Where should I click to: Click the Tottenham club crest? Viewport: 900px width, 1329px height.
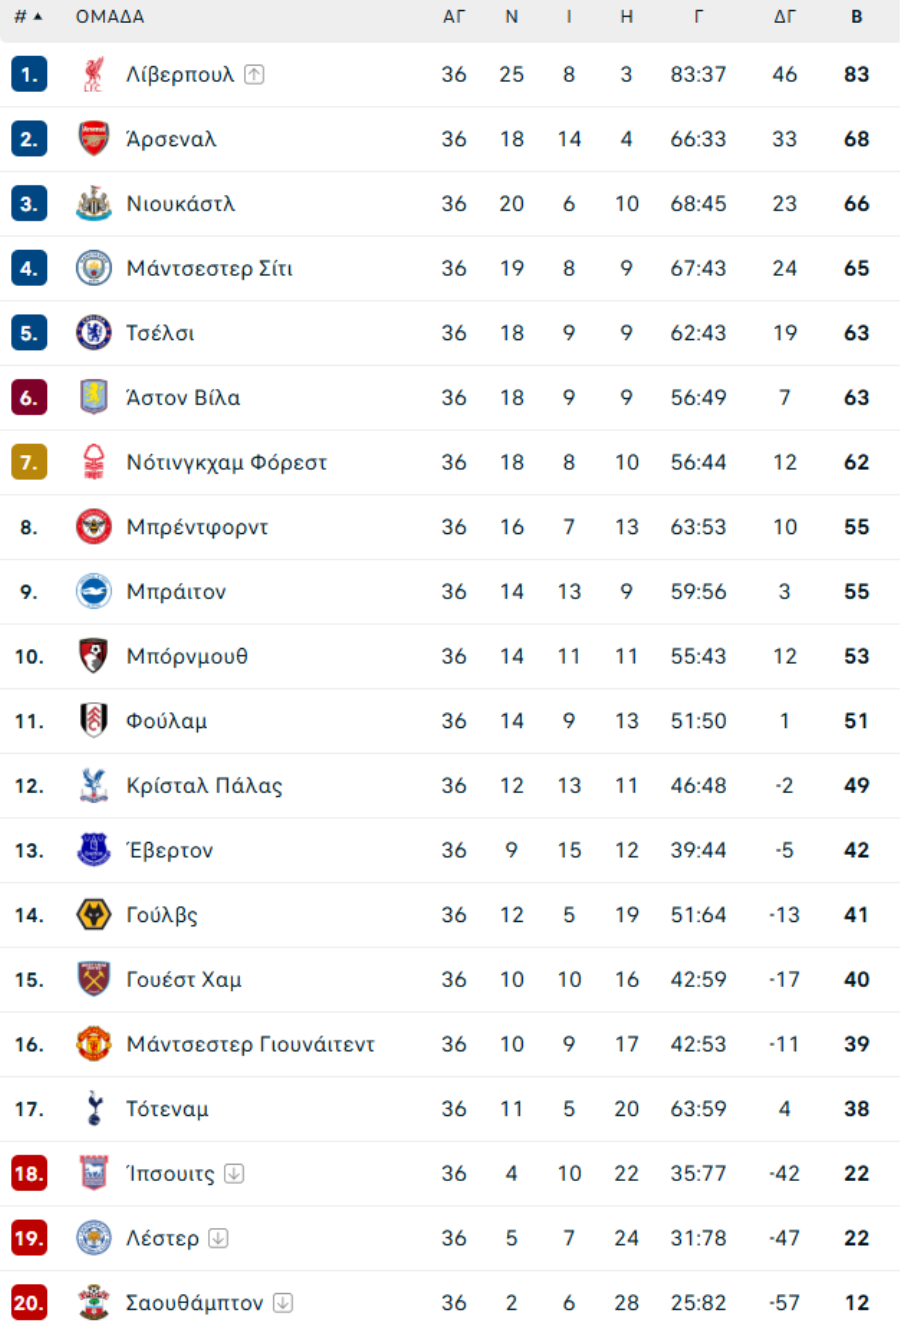(94, 1109)
